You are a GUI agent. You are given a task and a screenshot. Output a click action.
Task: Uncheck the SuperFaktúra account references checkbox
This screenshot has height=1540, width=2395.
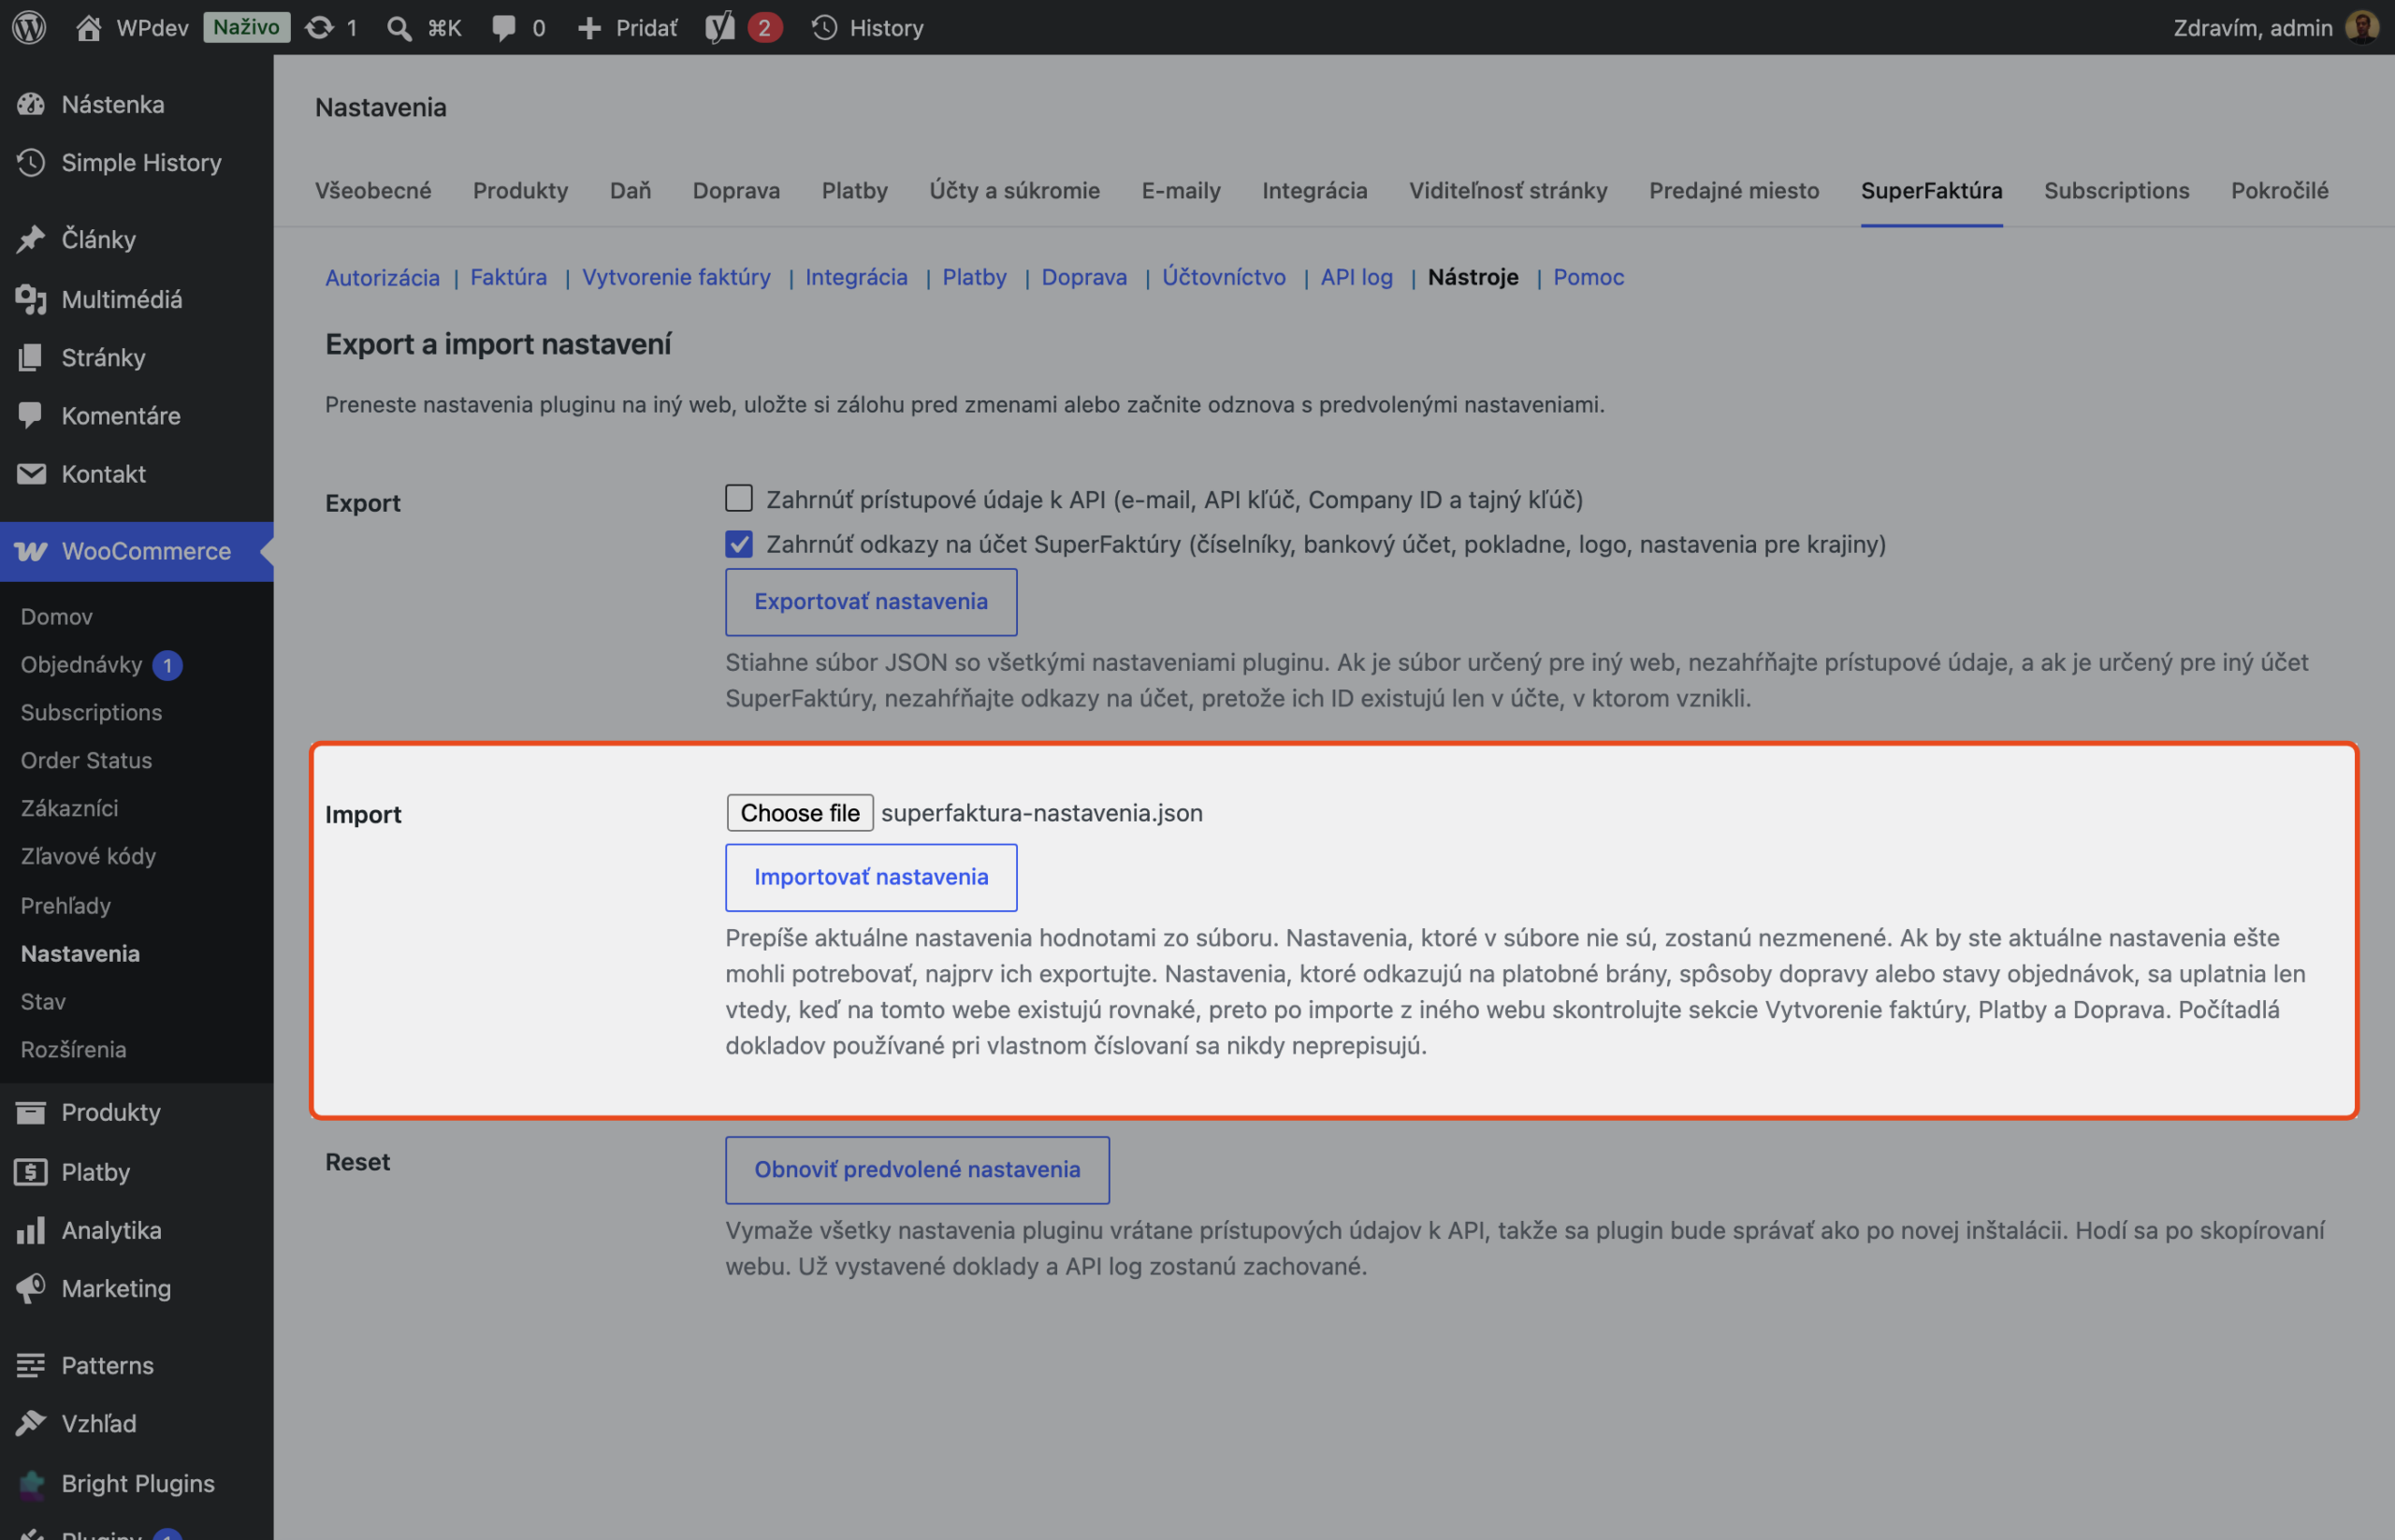coord(739,543)
